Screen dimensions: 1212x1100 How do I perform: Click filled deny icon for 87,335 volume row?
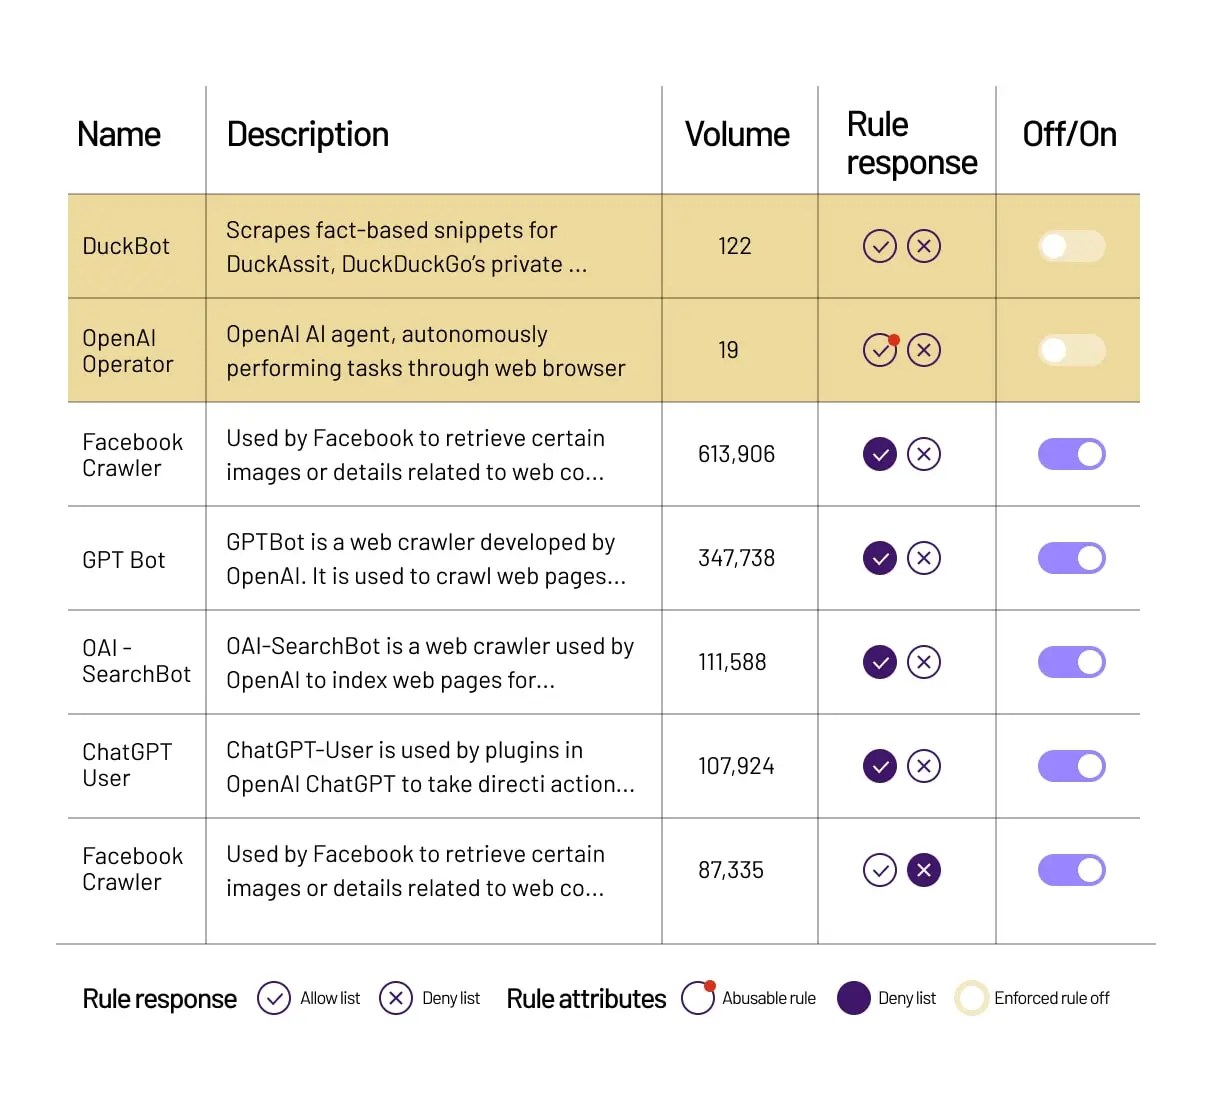click(x=924, y=870)
